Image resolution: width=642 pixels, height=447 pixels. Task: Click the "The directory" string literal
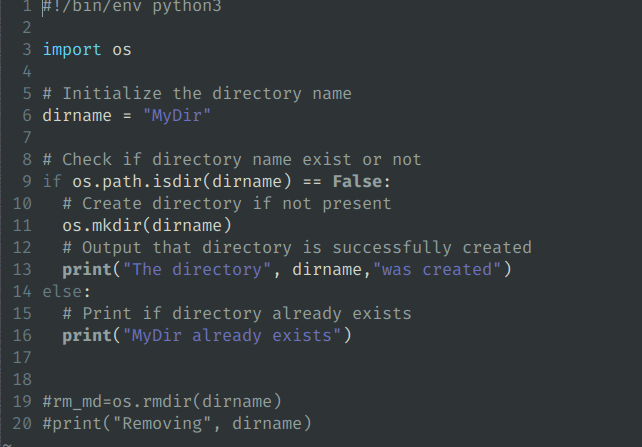point(206,269)
